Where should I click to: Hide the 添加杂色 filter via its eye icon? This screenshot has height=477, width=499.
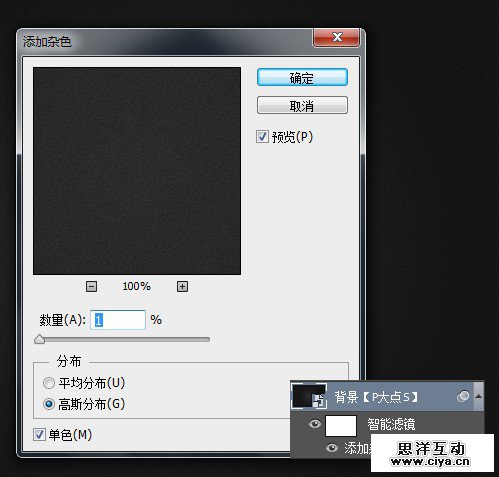[x=331, y=448]
